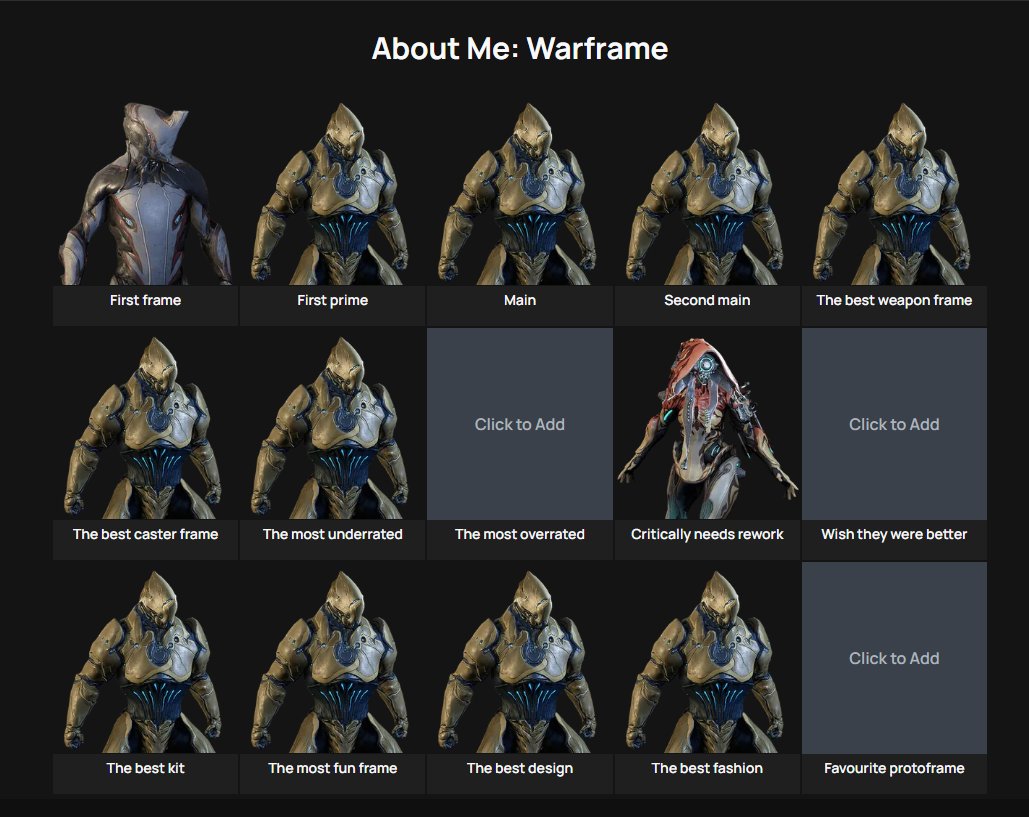Click 'Critically needs rework' caption
1029x817 pixels.
pos(707,534)
